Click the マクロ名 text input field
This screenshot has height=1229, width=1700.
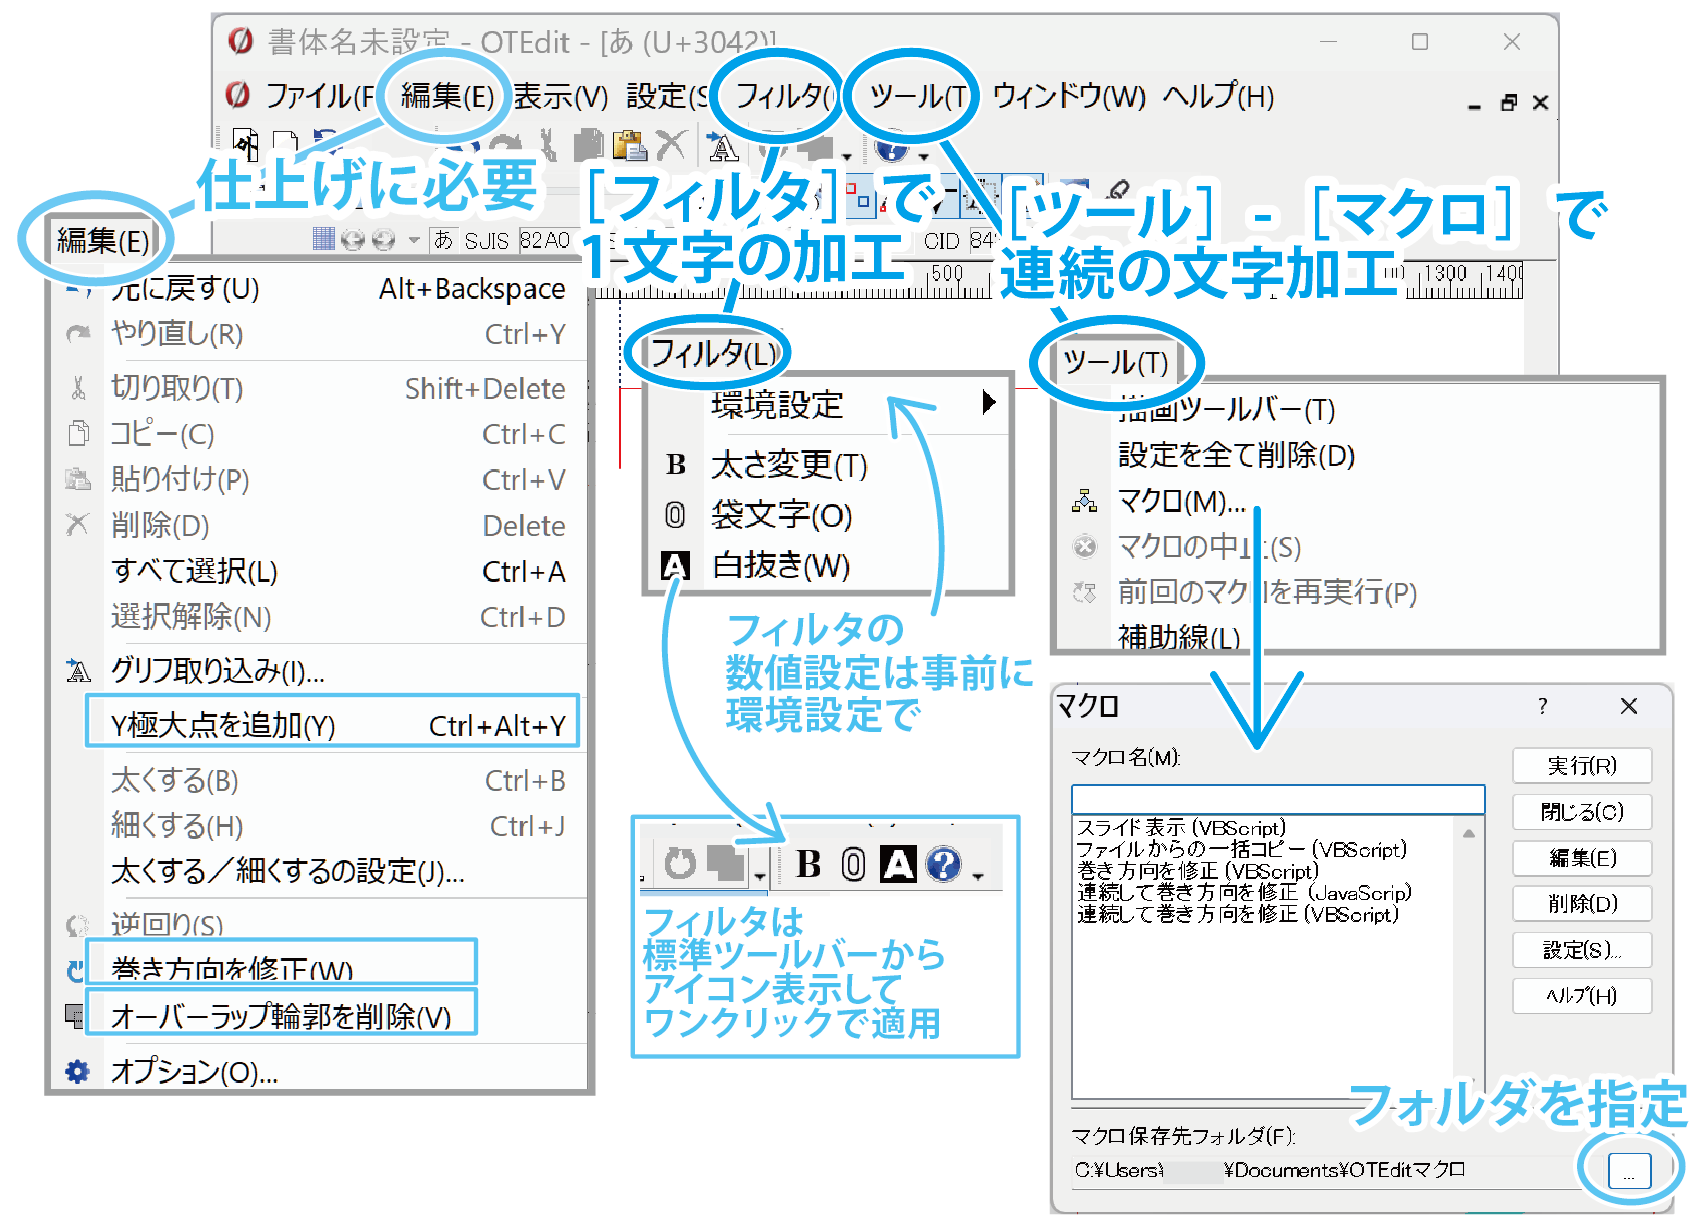pyautogui.click(x=1277, y=799)
